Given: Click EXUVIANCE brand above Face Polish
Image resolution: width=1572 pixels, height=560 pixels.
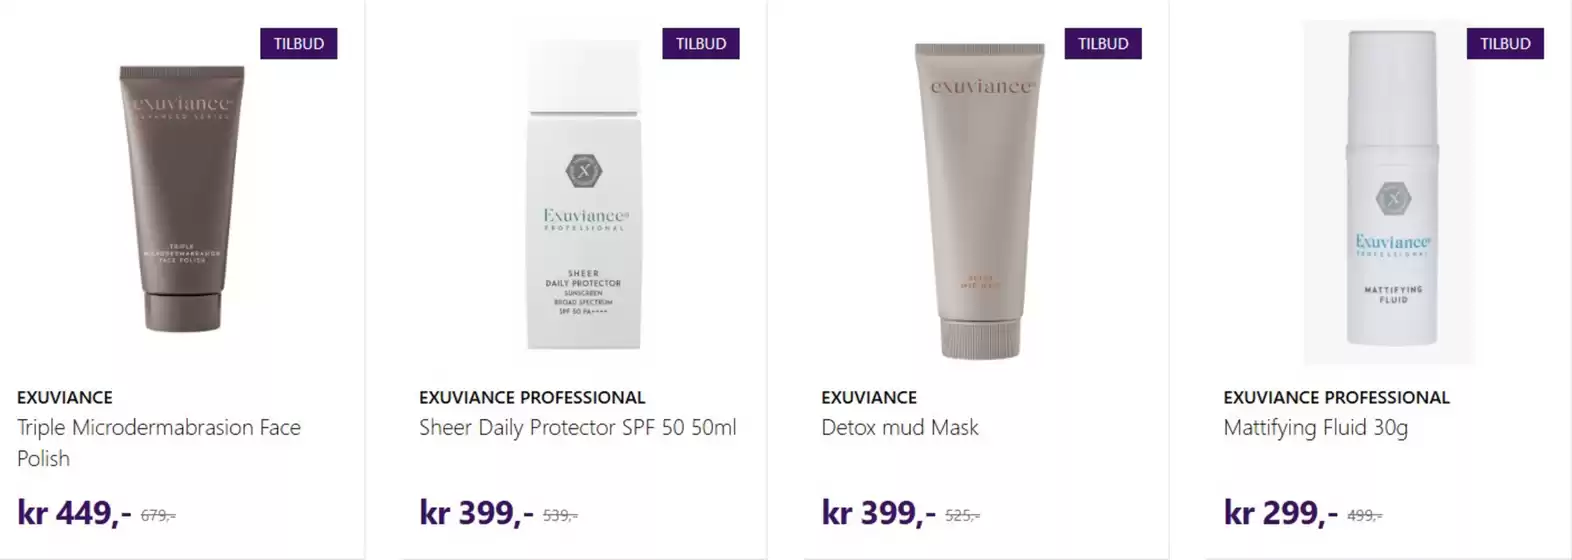Looking at the screenshot, I should (x=65, y=397).
